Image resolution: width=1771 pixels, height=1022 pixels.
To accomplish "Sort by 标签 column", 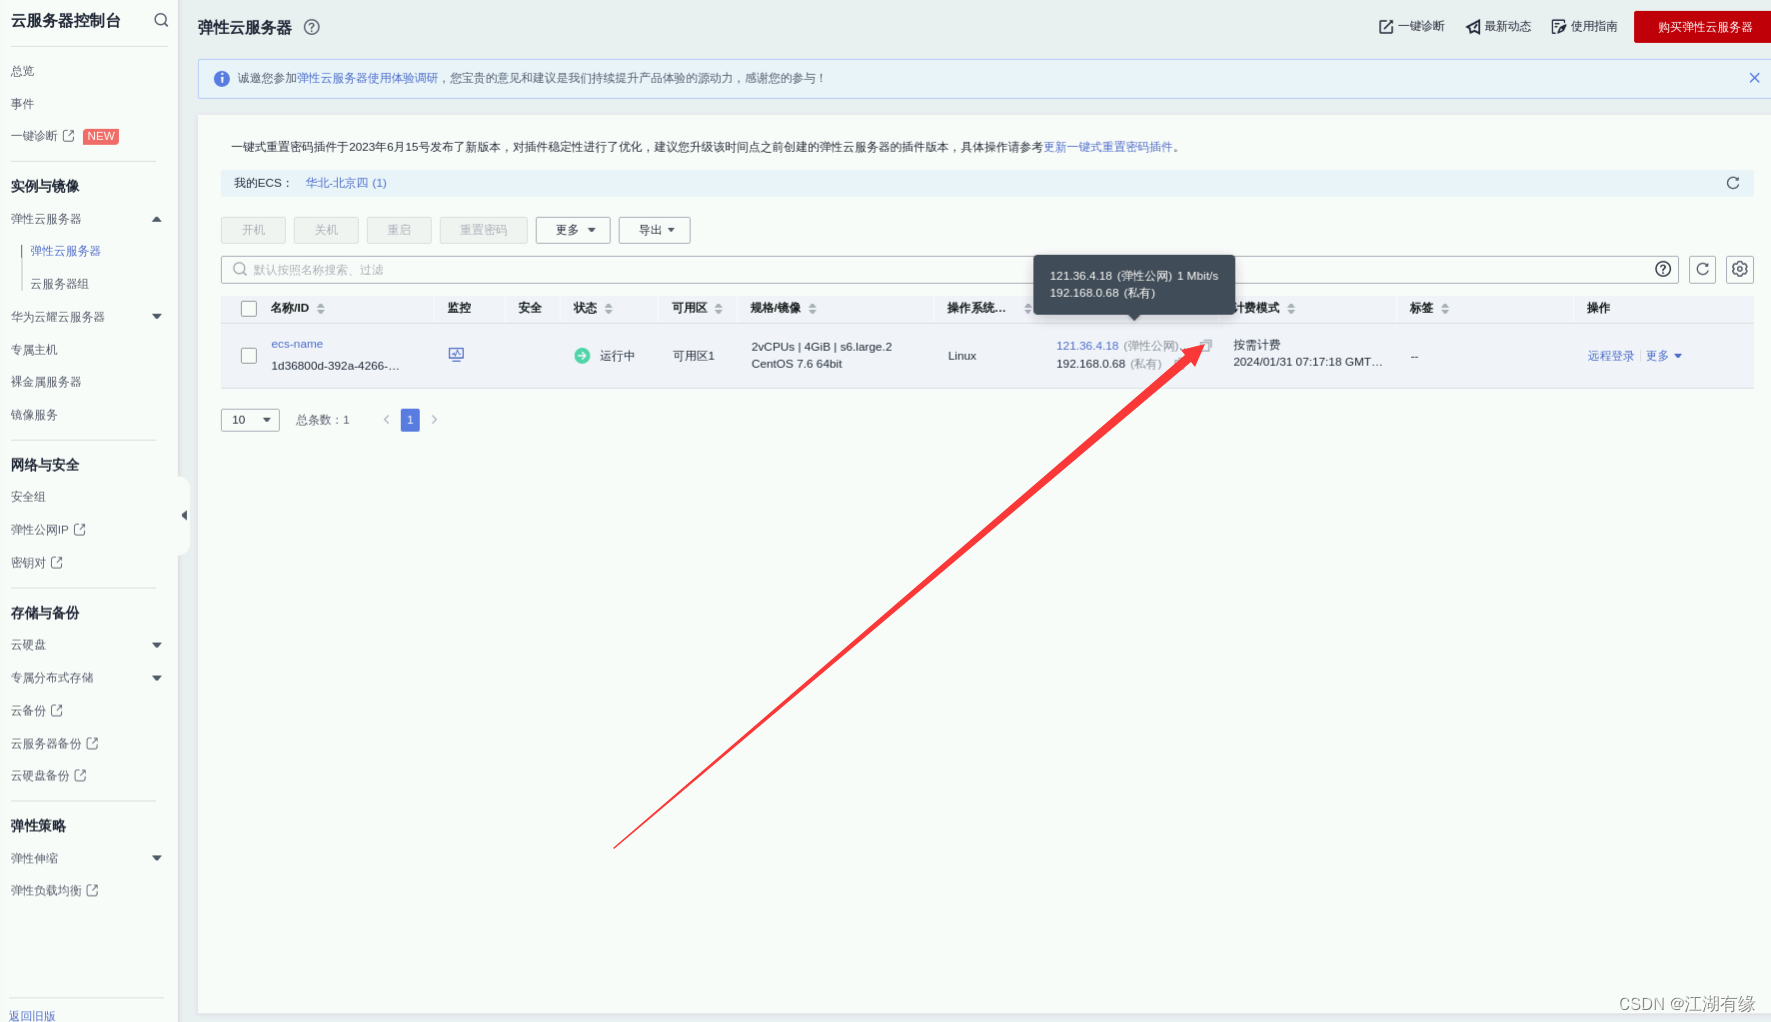I will 1445,308.
